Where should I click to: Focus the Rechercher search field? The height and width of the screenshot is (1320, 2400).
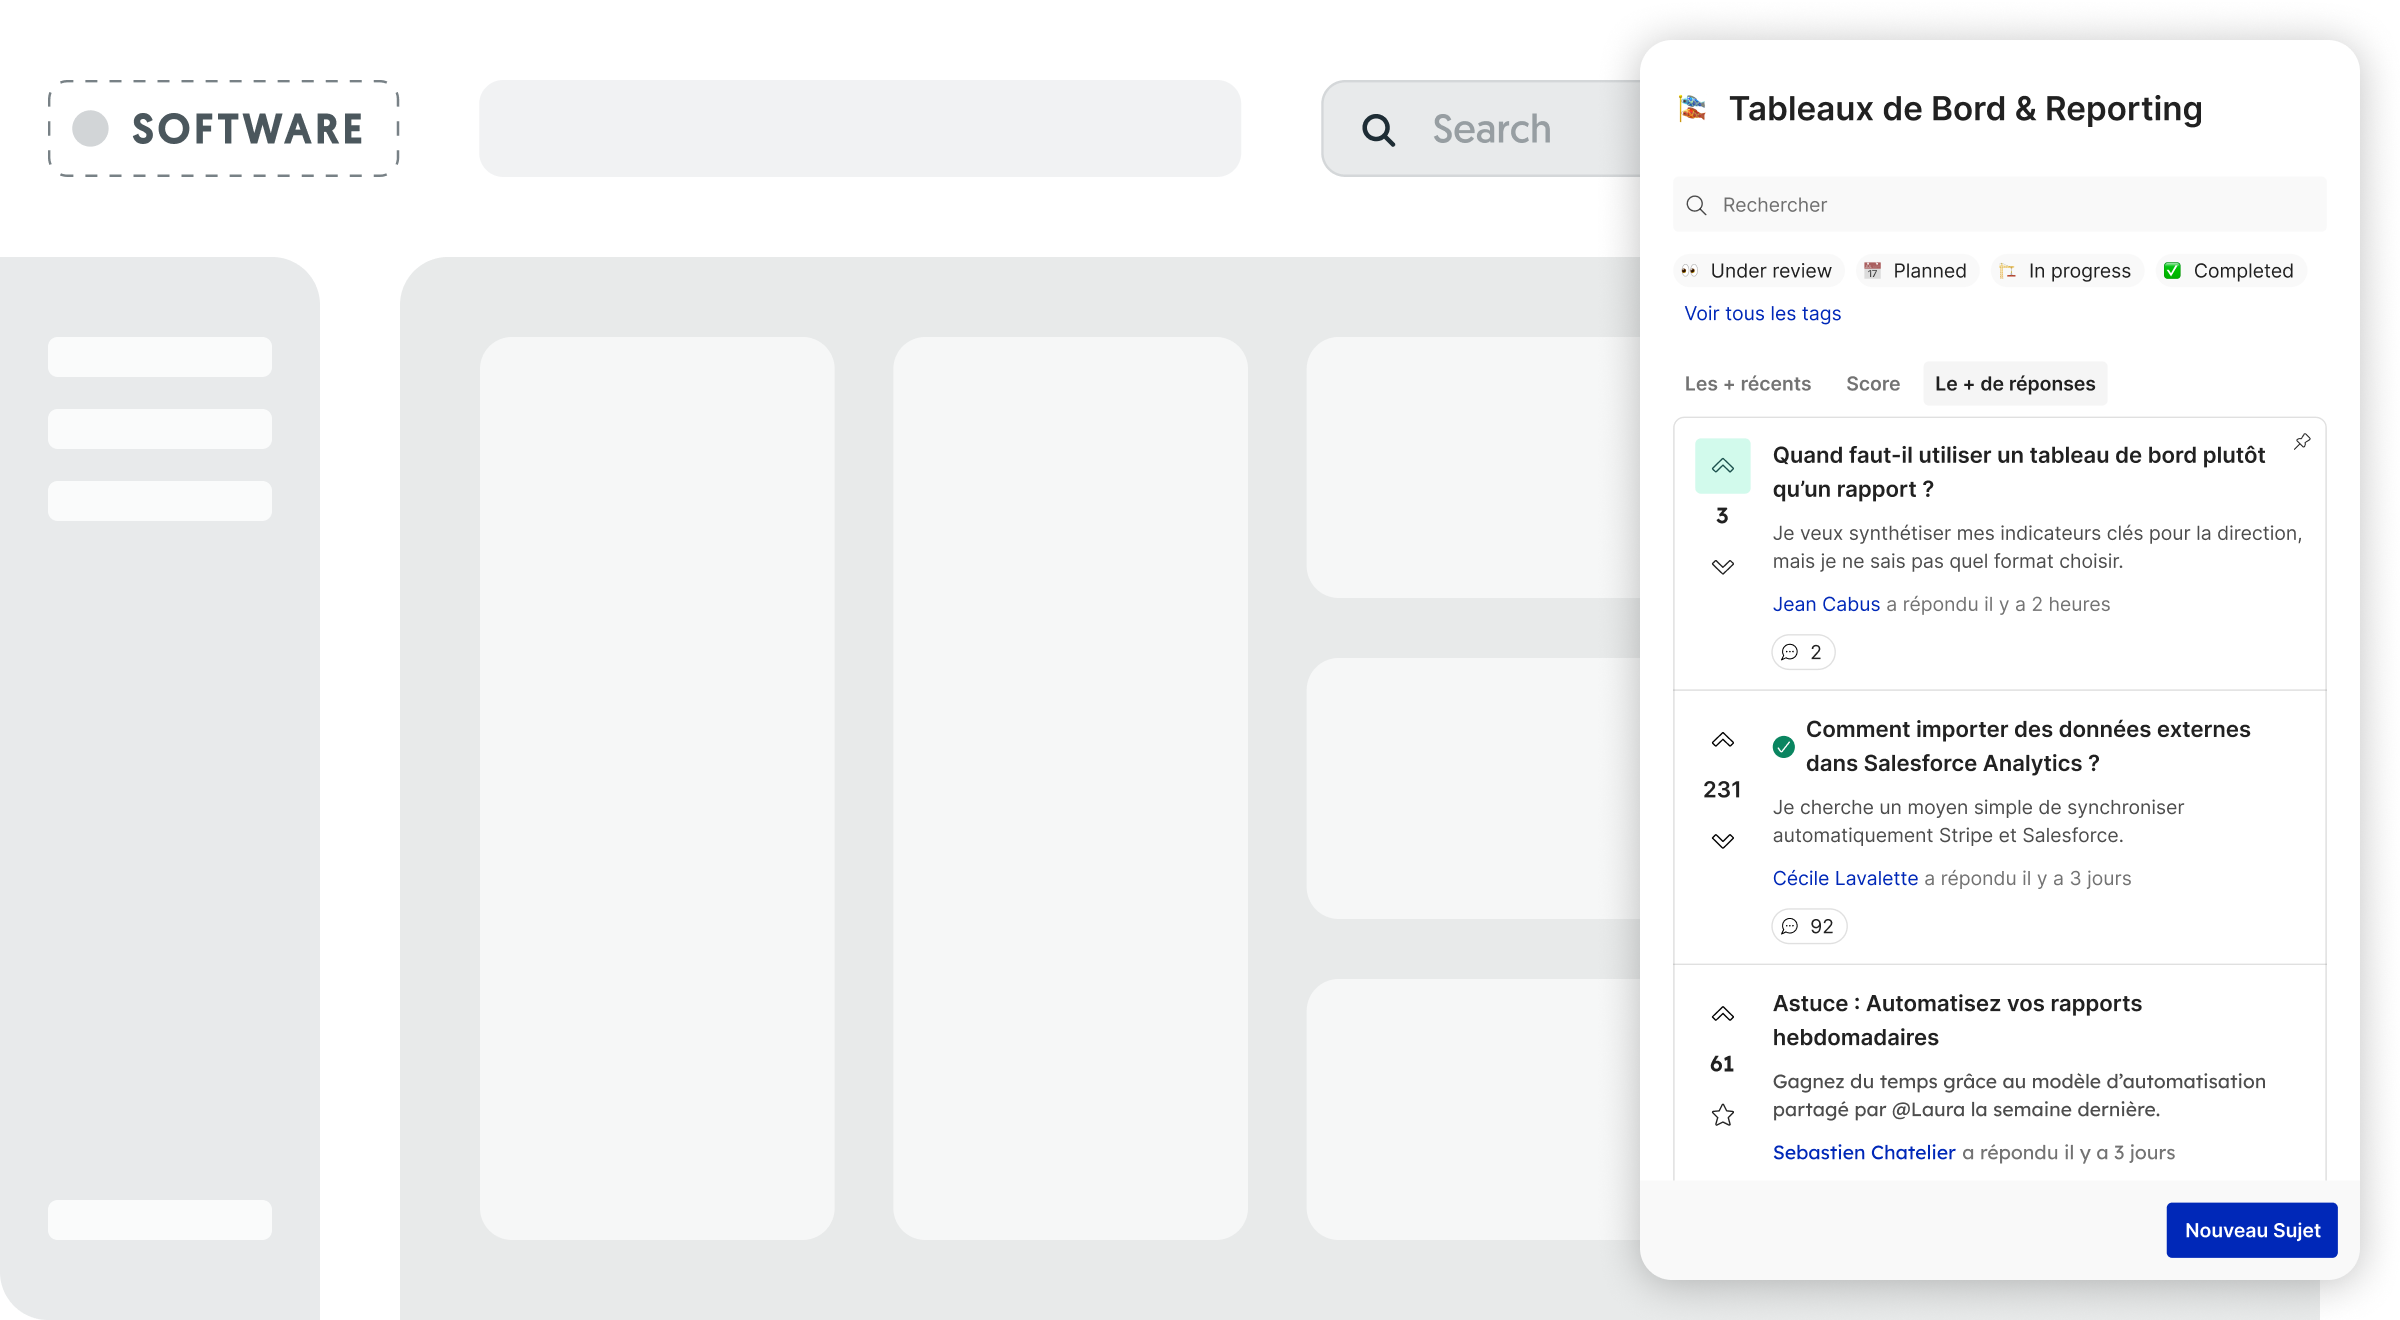(x=2000, y=205)
